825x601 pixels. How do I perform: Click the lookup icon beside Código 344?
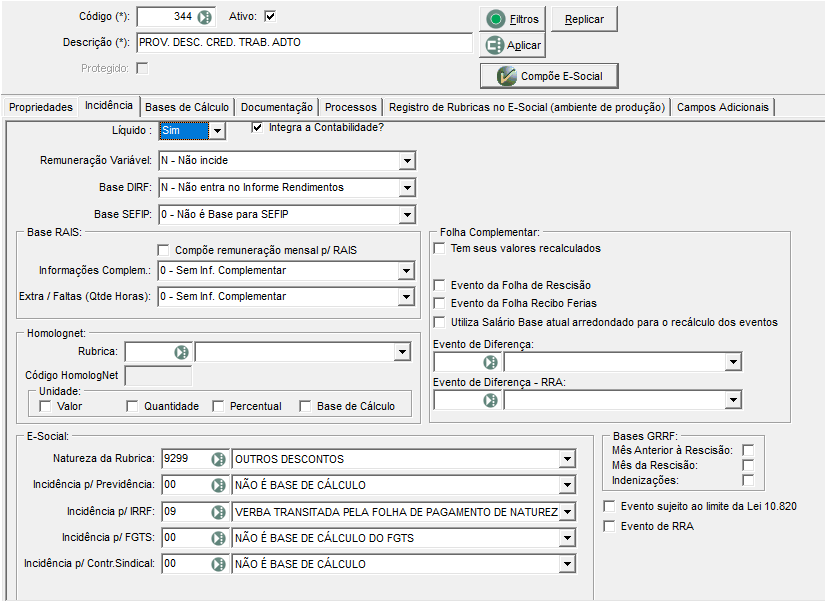pos(205,17)
